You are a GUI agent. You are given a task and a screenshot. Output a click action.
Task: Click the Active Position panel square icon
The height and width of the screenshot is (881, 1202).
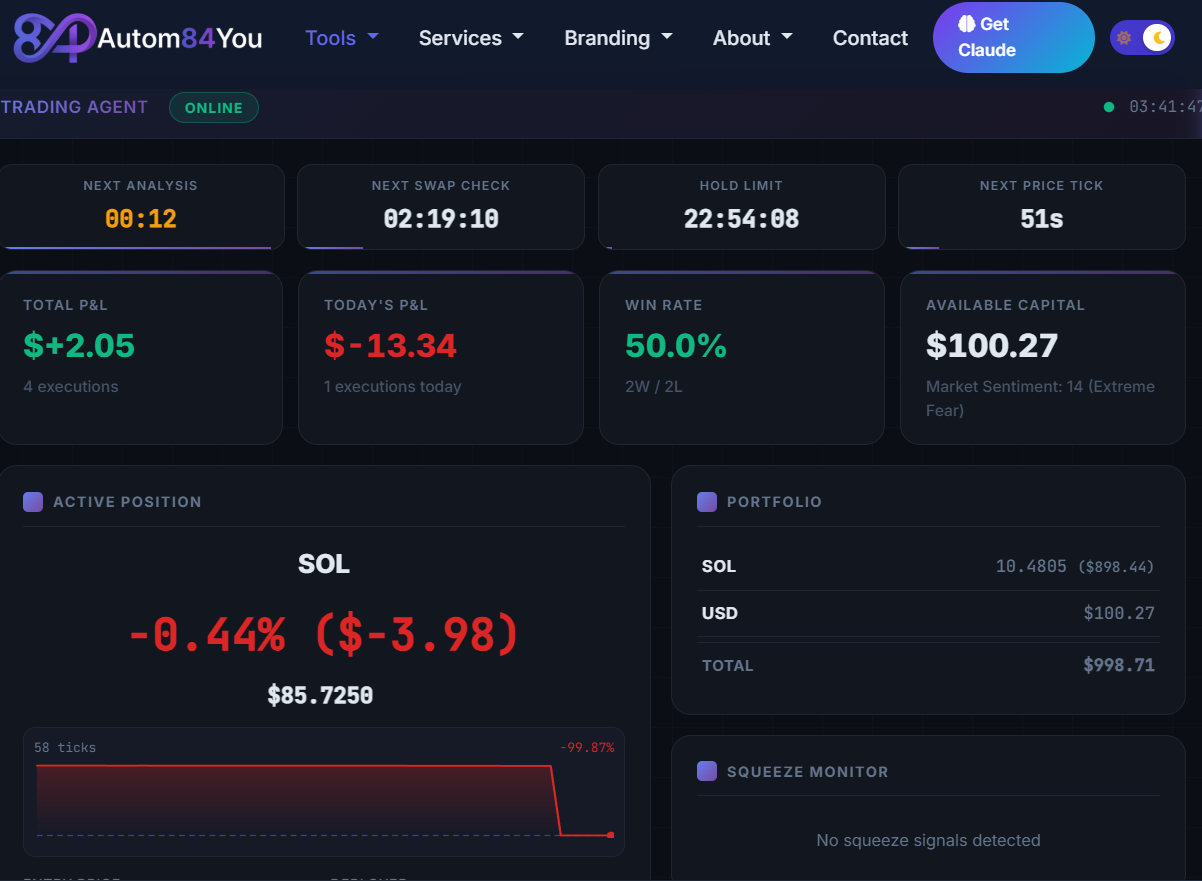[x=33, y=501]
